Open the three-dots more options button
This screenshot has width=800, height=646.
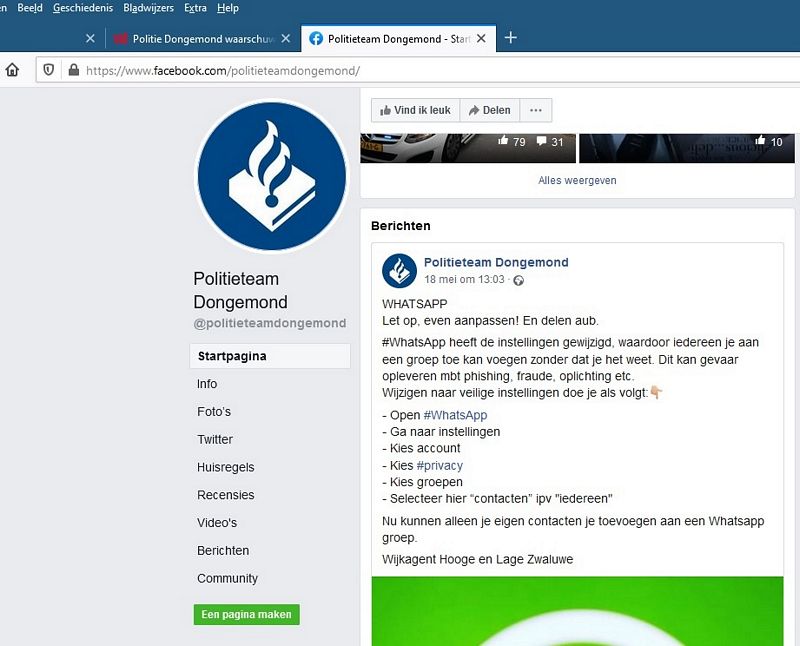coord(536,110)
